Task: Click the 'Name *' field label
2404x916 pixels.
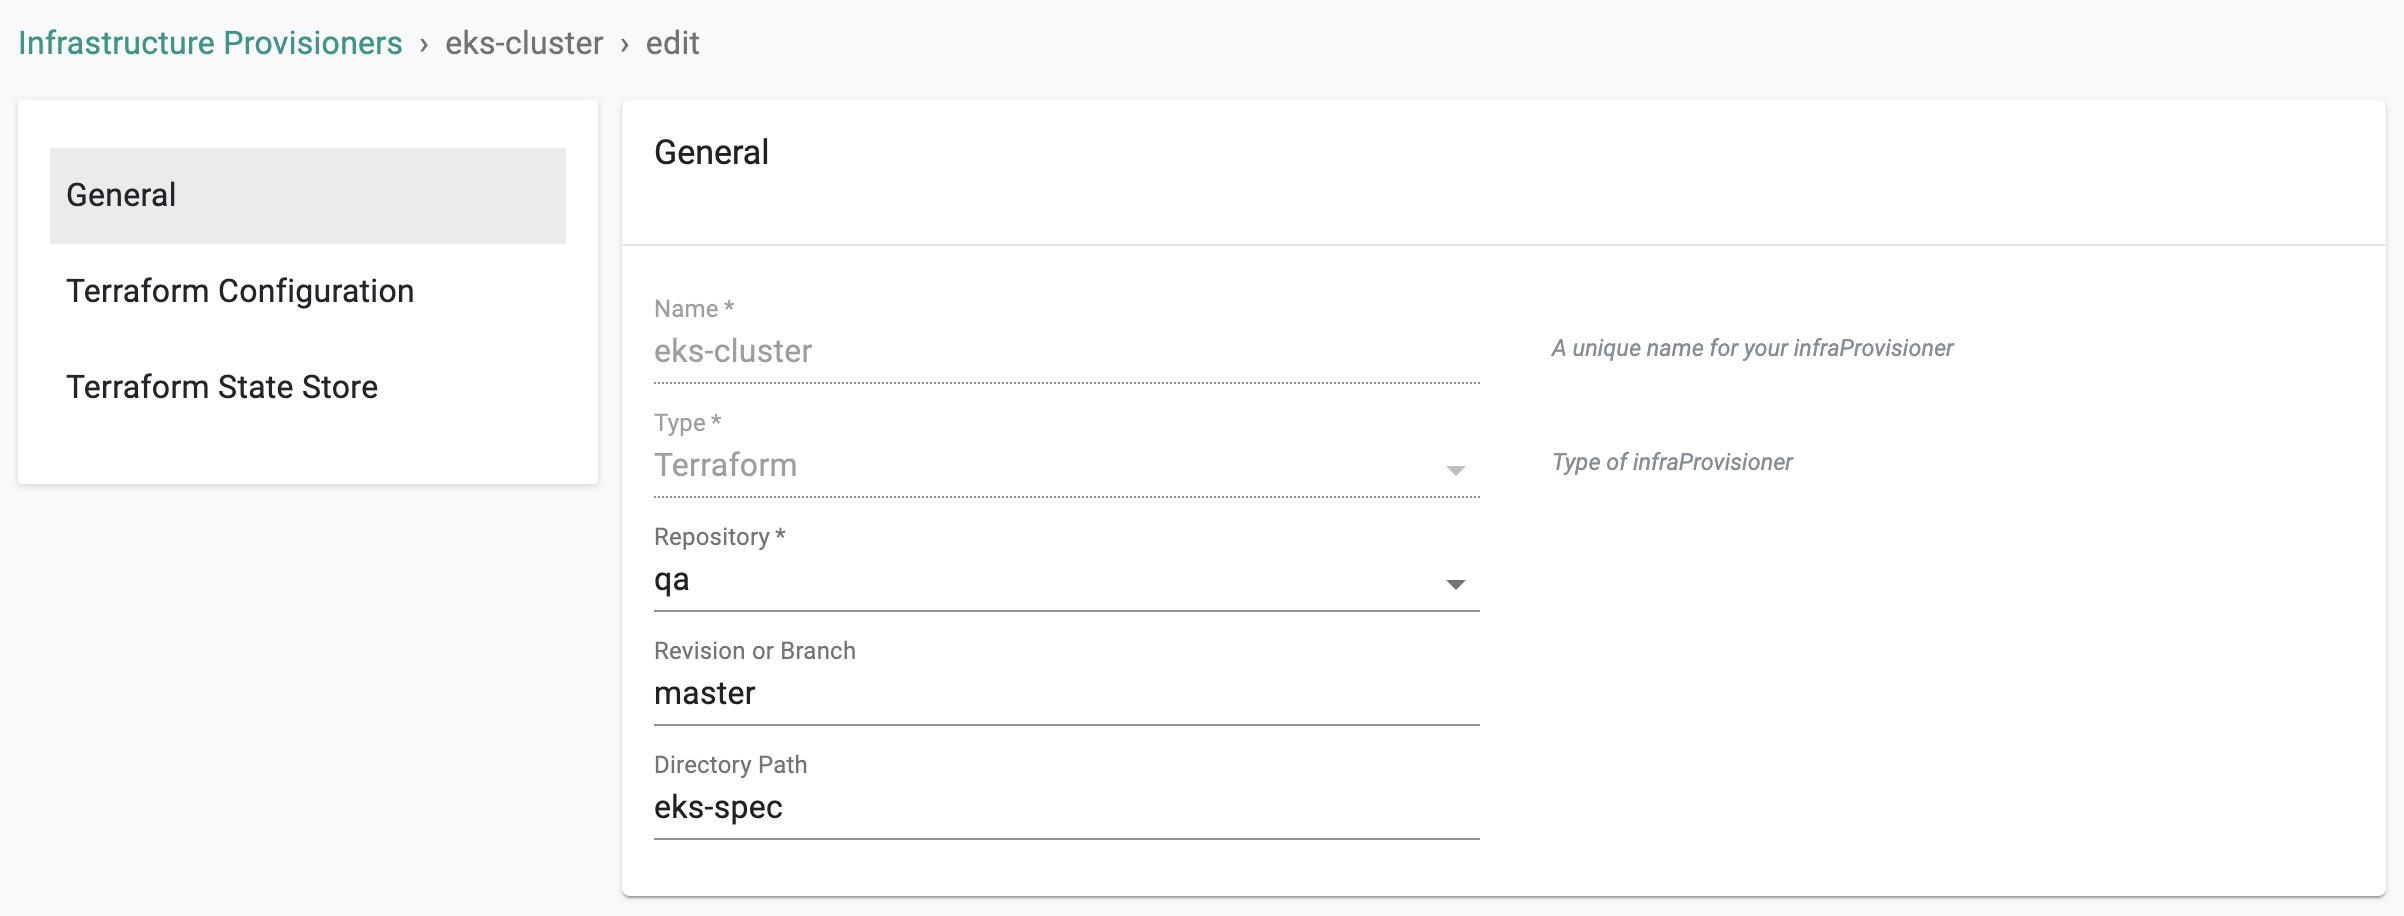Action: (694, 309)
